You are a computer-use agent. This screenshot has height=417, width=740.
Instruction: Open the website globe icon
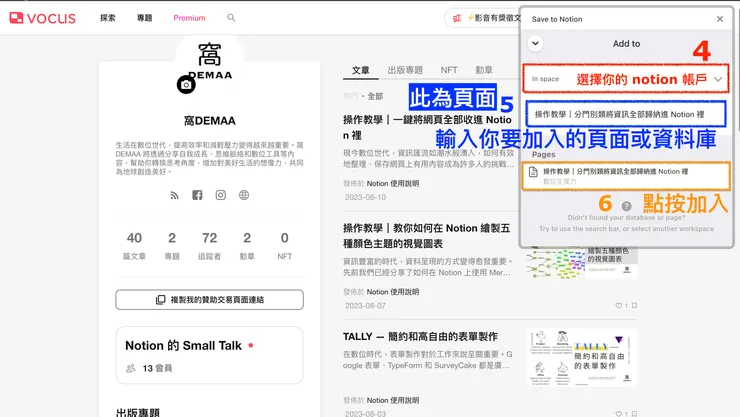(x=244, y=195)
